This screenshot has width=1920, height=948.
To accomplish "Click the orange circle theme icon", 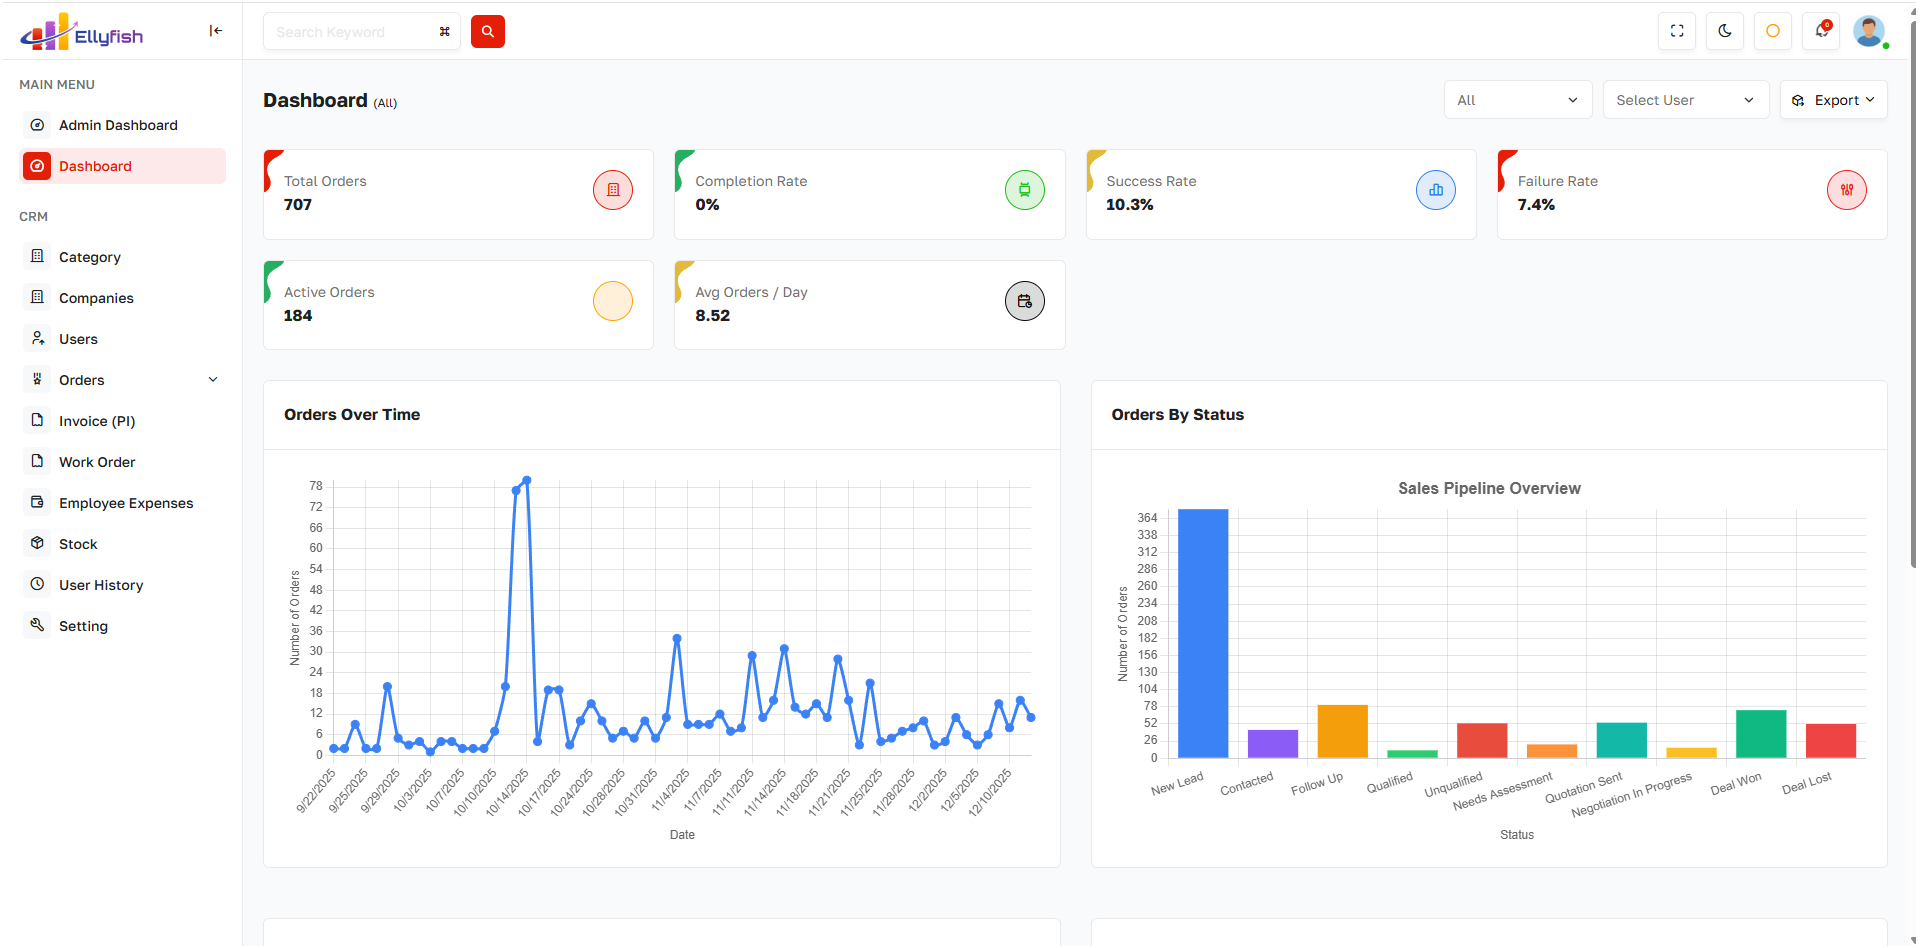I will click(1772, 31).
